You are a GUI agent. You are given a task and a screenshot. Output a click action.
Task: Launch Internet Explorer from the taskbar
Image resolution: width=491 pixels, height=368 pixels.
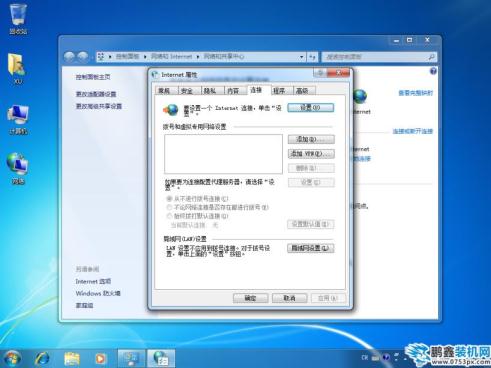tap(42, 359)
